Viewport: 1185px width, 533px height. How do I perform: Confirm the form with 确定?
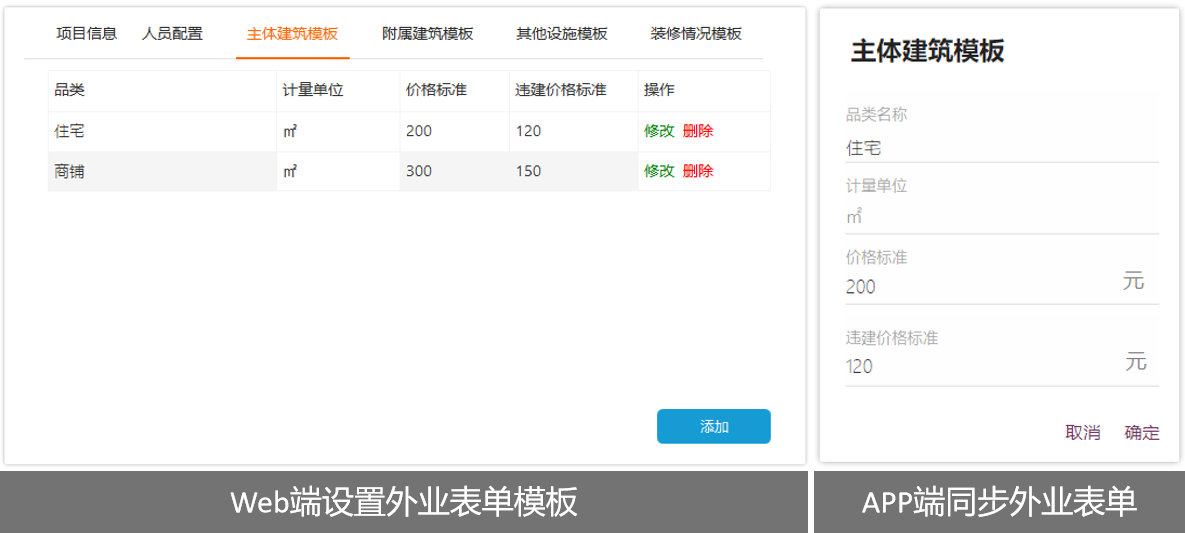[x=1141, y=432]
